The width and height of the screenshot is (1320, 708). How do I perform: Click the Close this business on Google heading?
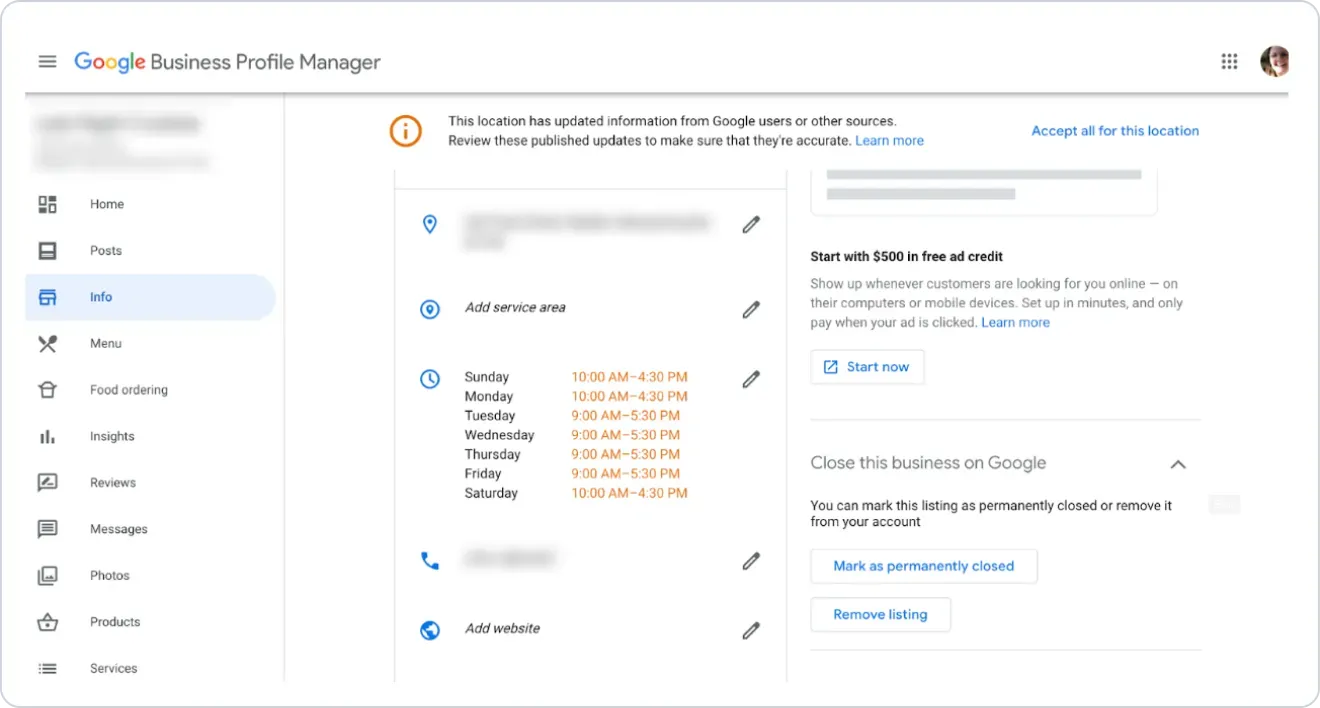click(928, 463)
